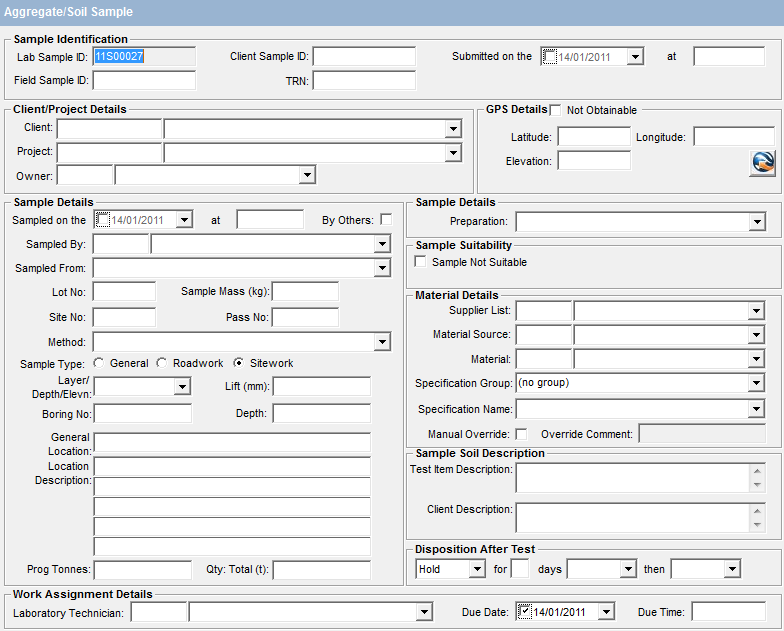
Task: Check the Sample Not Suitable box
Action: pyautogui.click(x=421, y=262)
